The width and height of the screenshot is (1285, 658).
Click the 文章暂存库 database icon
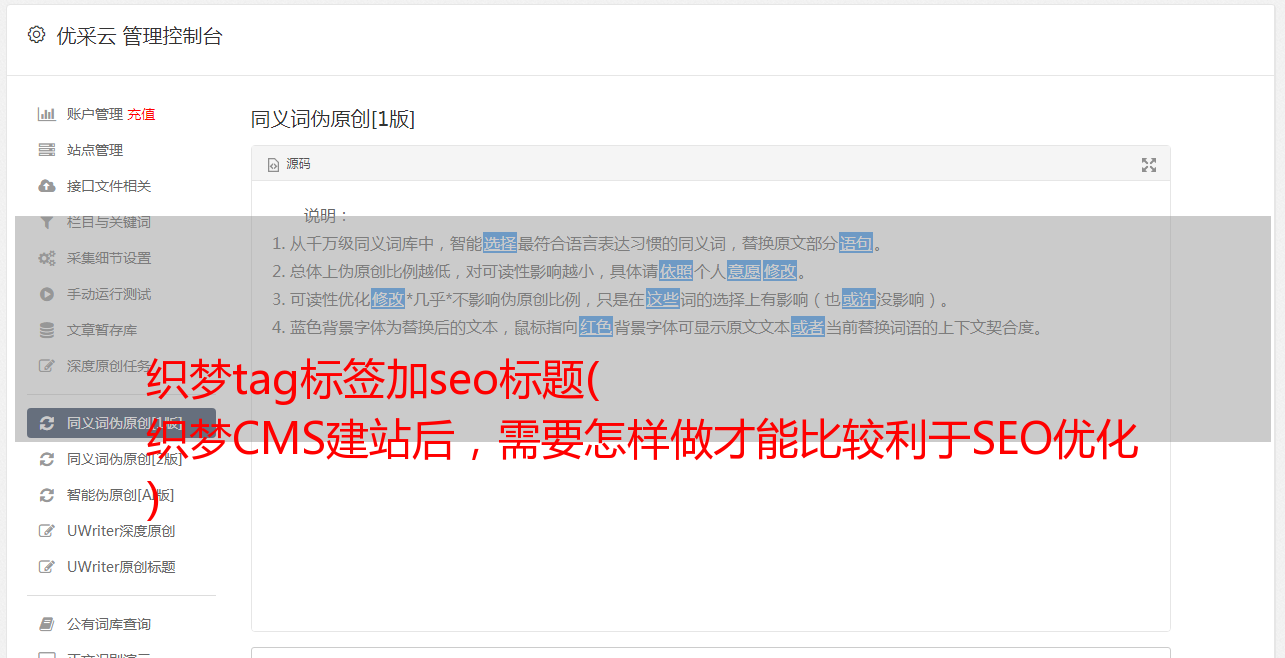(46, 330)
